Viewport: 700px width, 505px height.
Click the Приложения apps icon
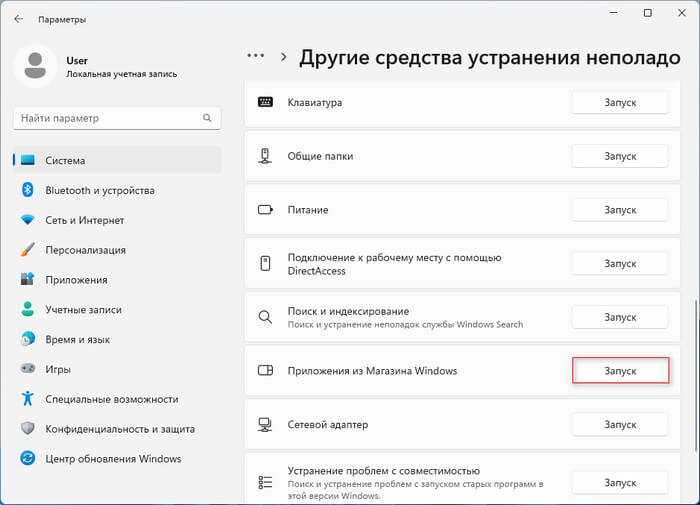click(28, 280)
